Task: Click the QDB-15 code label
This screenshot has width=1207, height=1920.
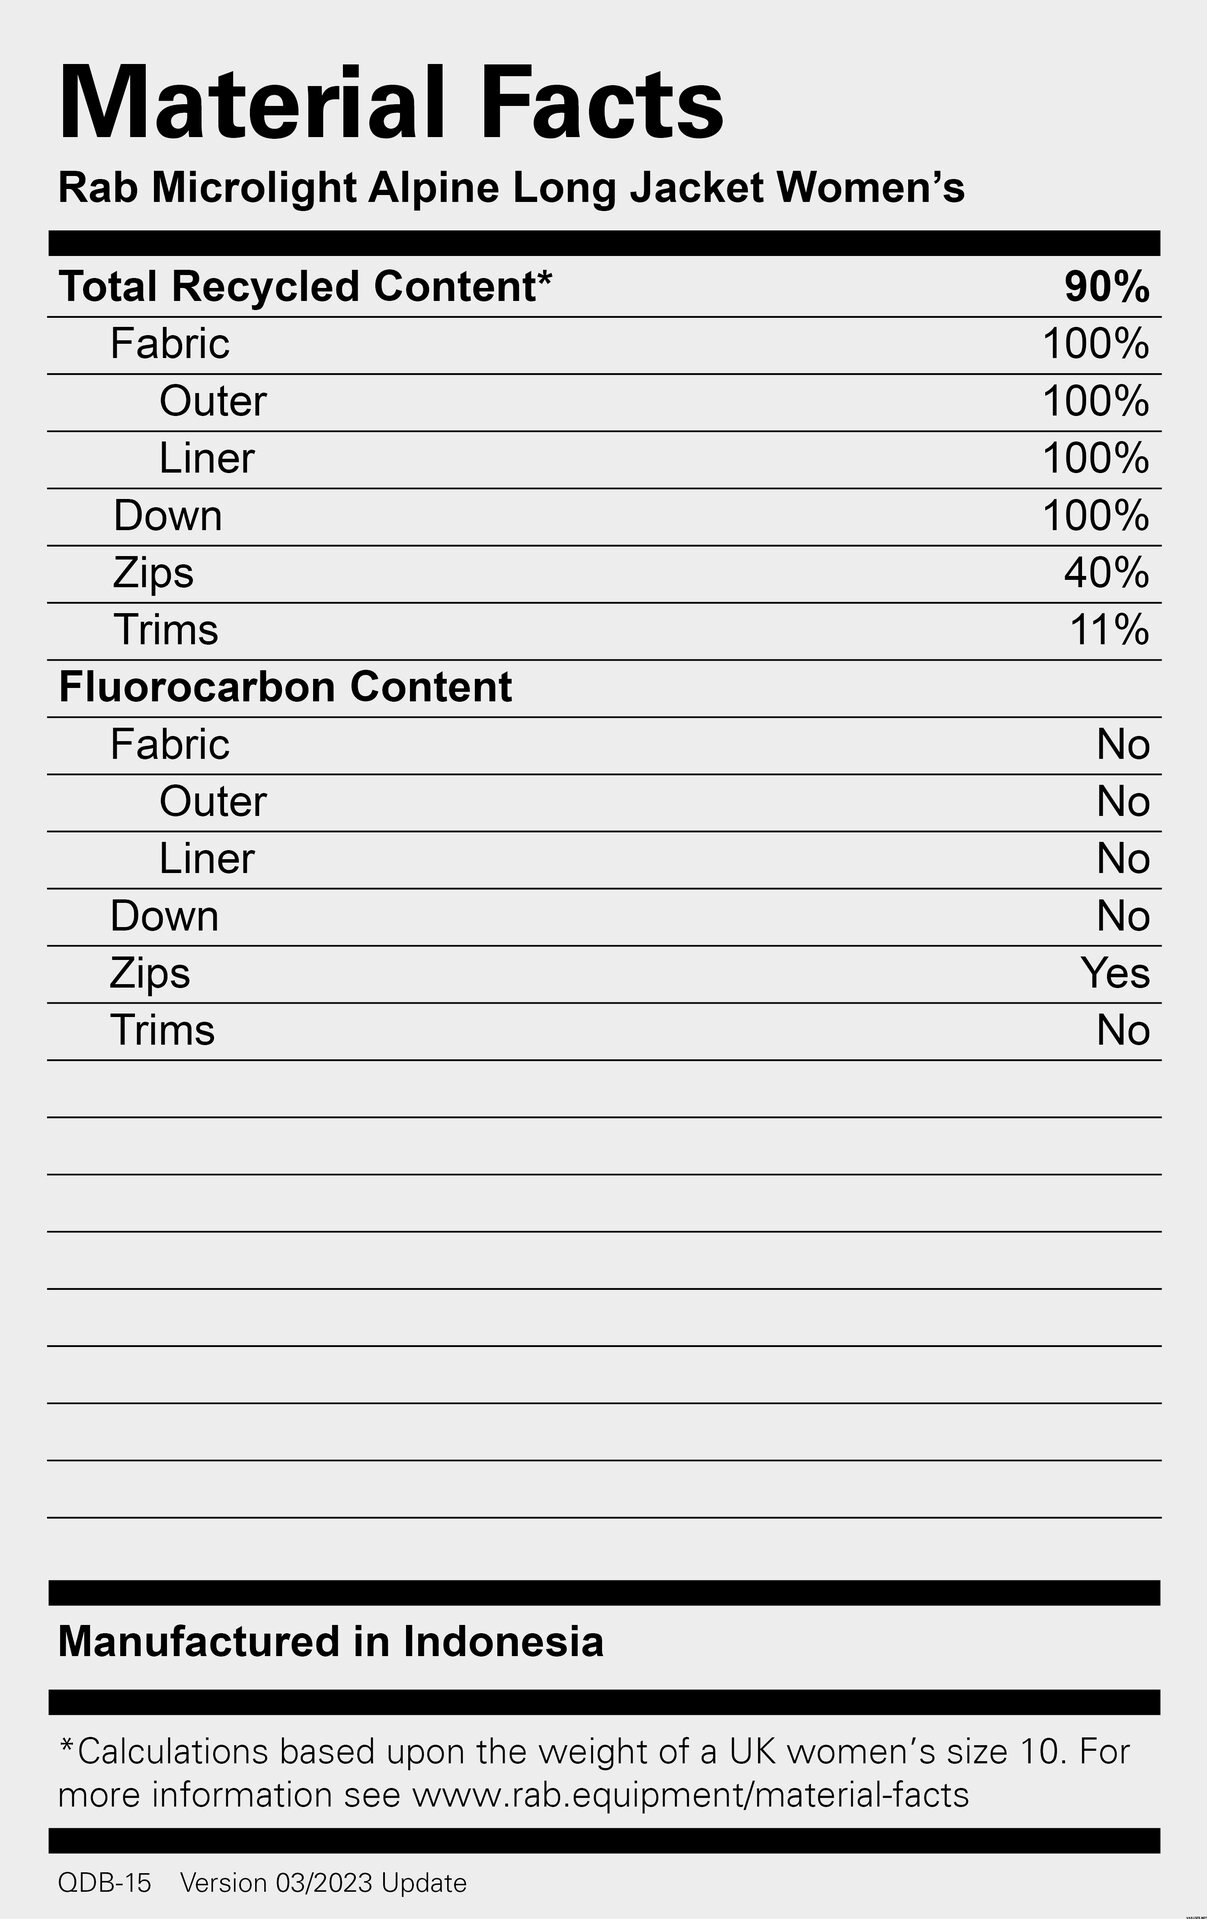Action: click(105, 1883)
